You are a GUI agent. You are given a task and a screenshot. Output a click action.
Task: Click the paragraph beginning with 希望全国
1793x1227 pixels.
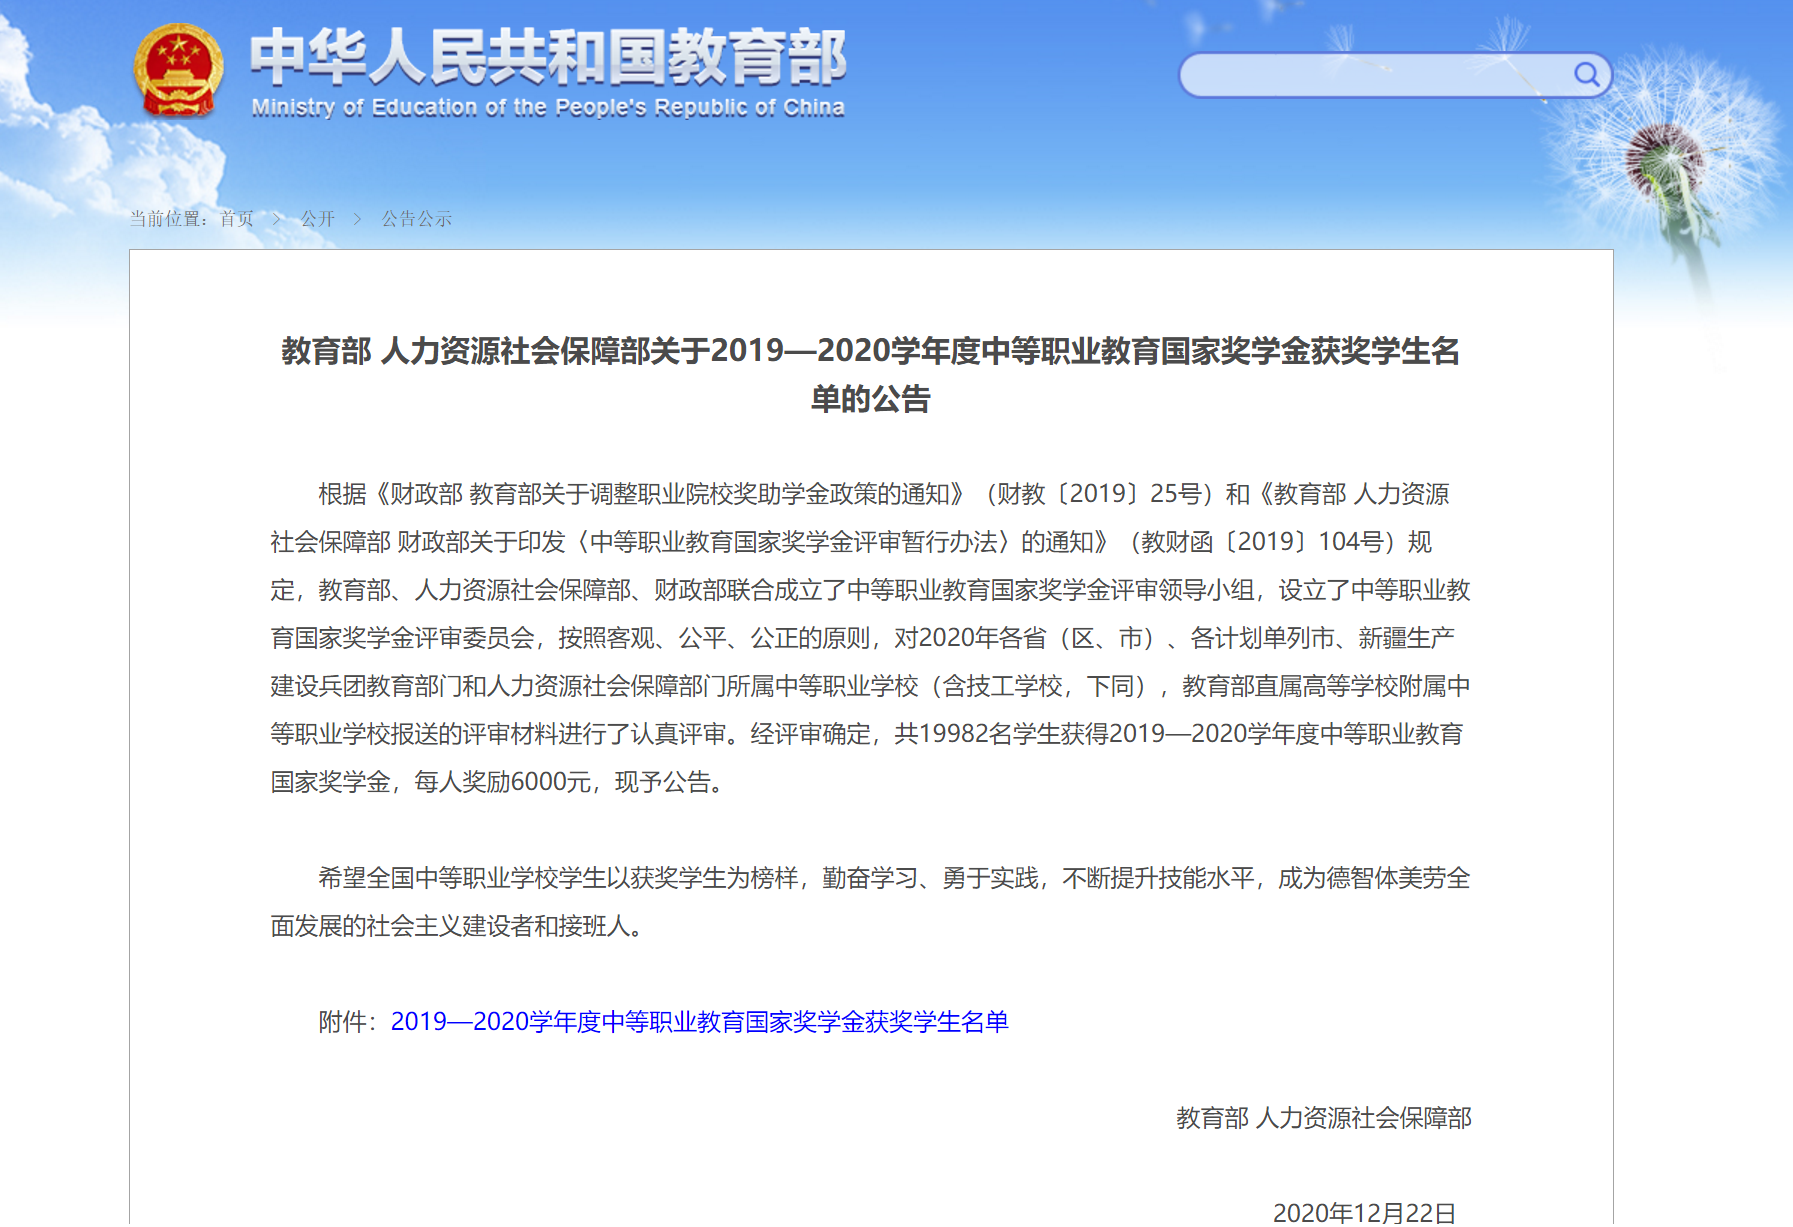pos(870,901)
